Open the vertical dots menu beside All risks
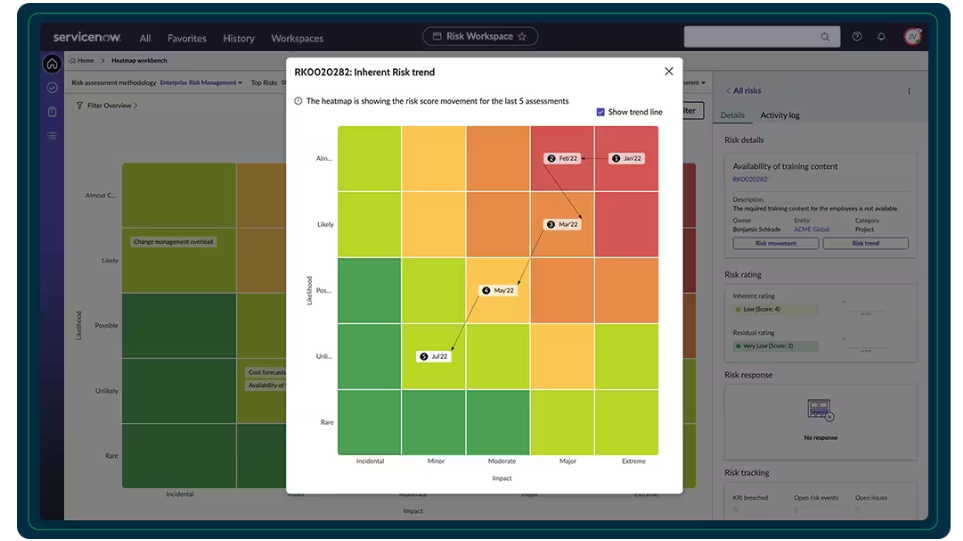This screenshot has width=963, height=541. coord(909,91)
